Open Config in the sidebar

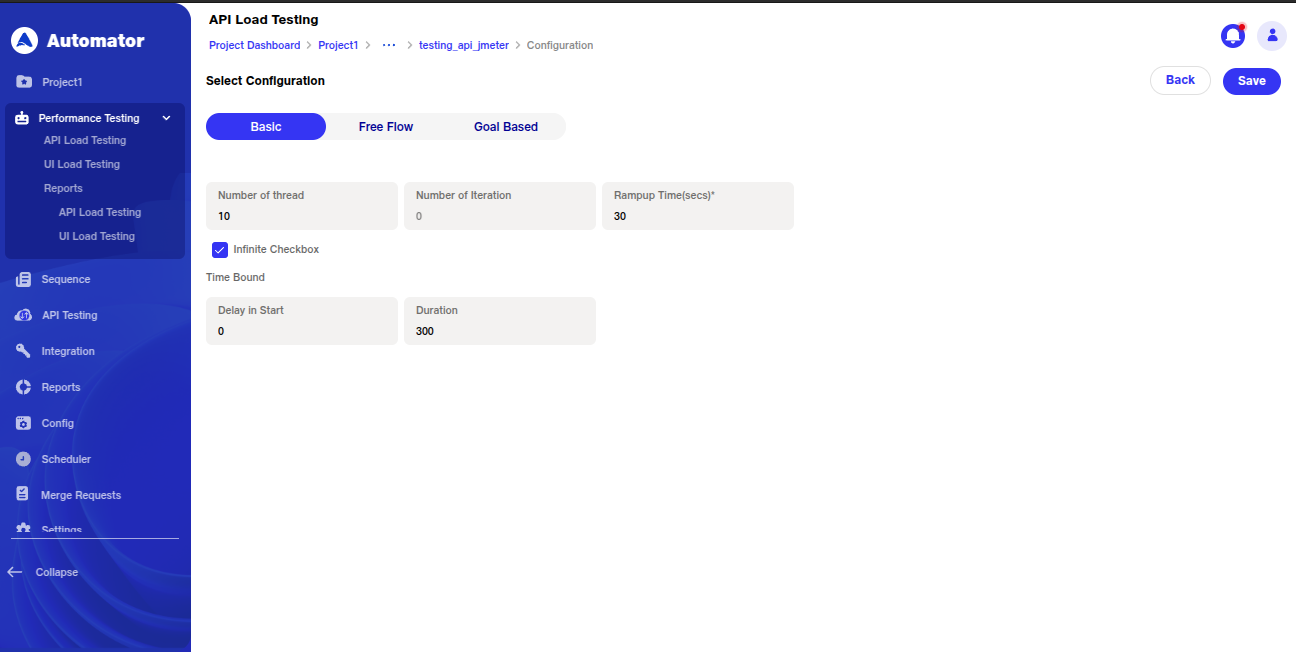pyautogui.click(x=58, y=423)
